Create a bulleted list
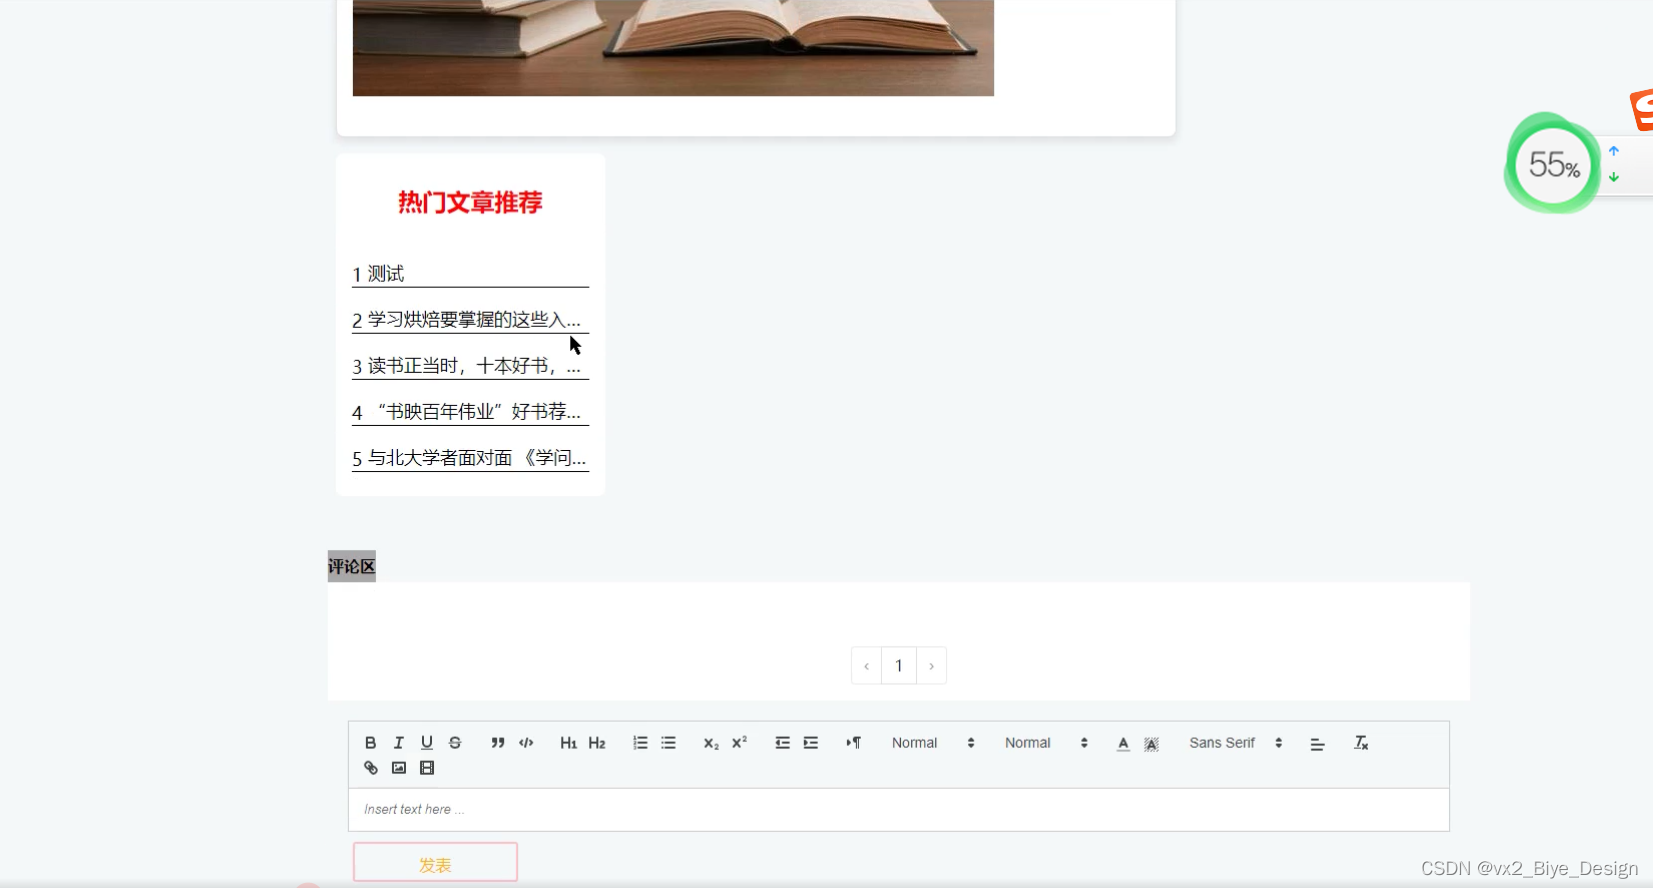 (668, 743)
